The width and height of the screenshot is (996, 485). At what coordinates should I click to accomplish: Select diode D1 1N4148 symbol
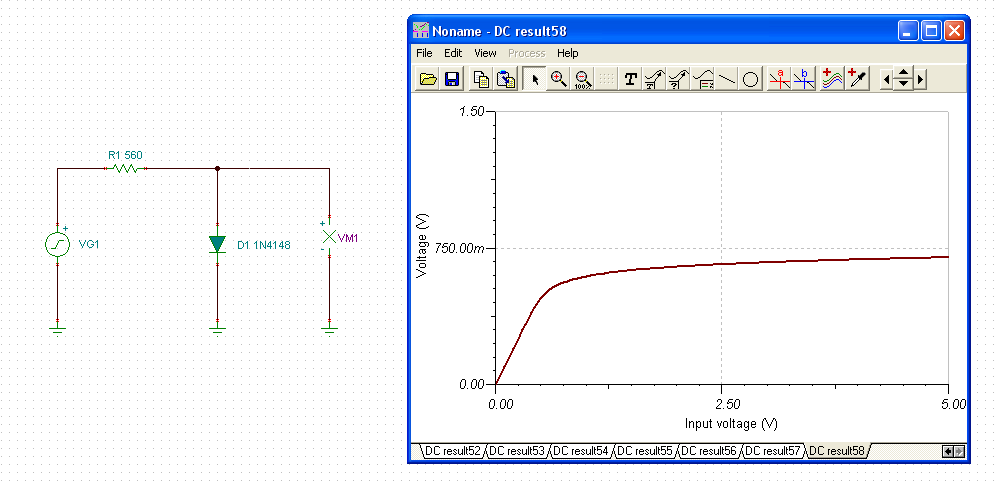pos(217,244)
